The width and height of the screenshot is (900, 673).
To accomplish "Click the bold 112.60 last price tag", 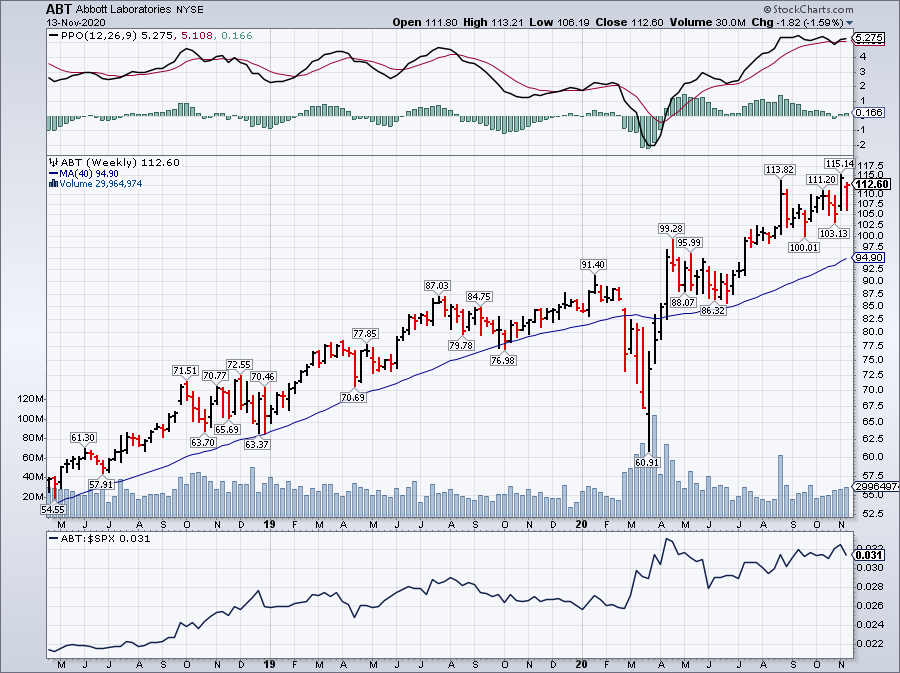I will pos(872,184).
